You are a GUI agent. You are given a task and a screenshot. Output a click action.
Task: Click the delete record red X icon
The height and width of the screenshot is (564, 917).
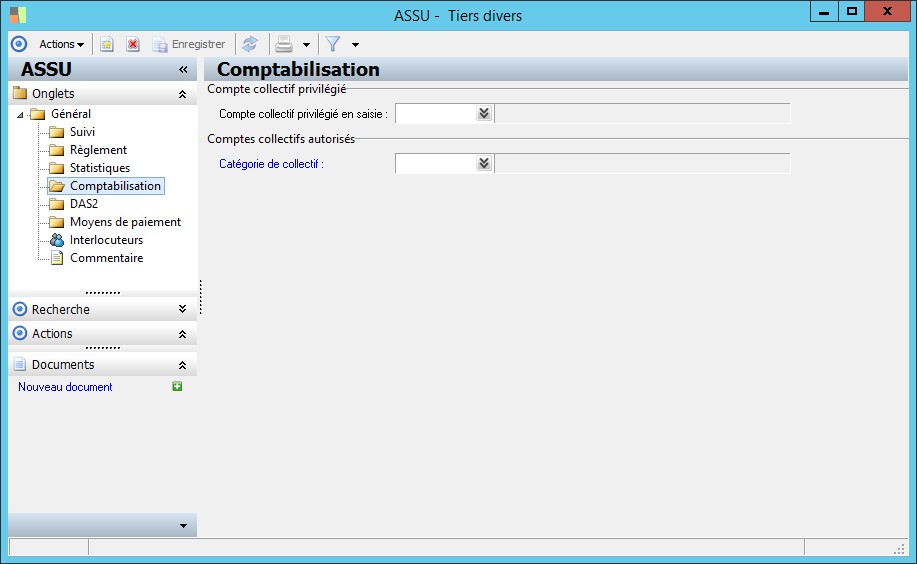(x=133, y=44)
